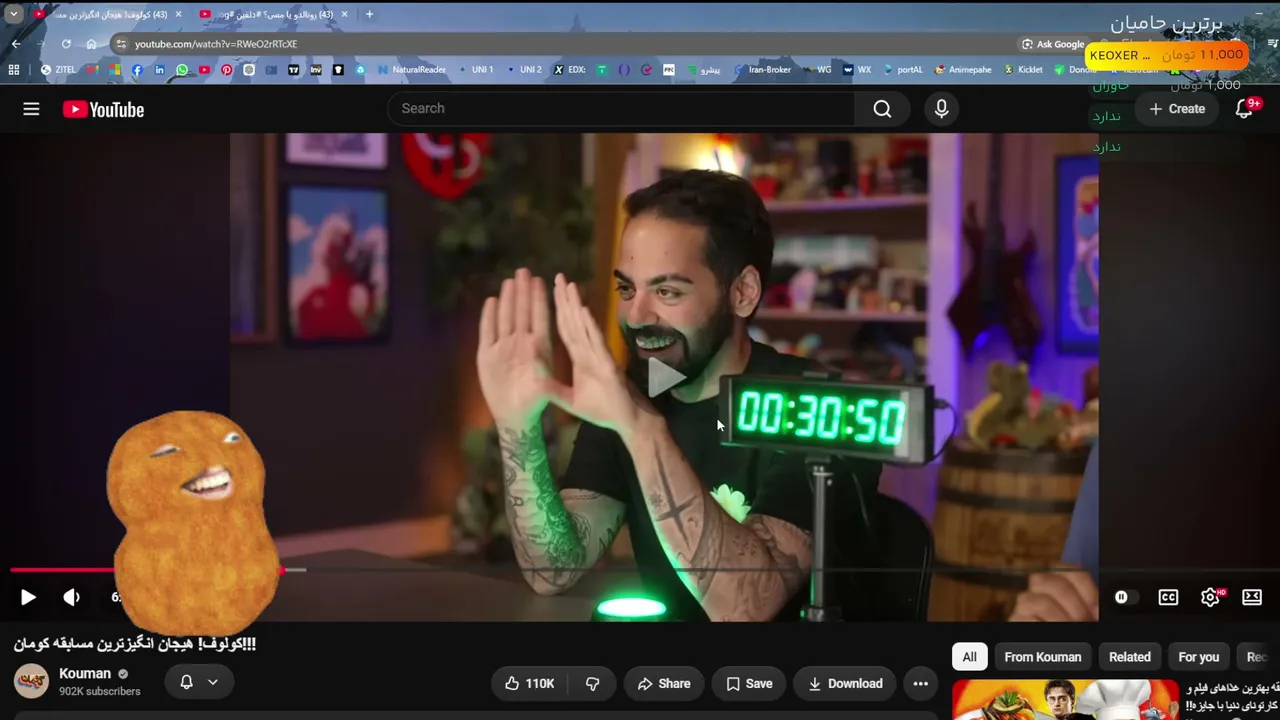The width and height of the screenshot is (1280, 720).
Task: Like the video with 110K thumbs-up
Action: [x=530, y=684]
